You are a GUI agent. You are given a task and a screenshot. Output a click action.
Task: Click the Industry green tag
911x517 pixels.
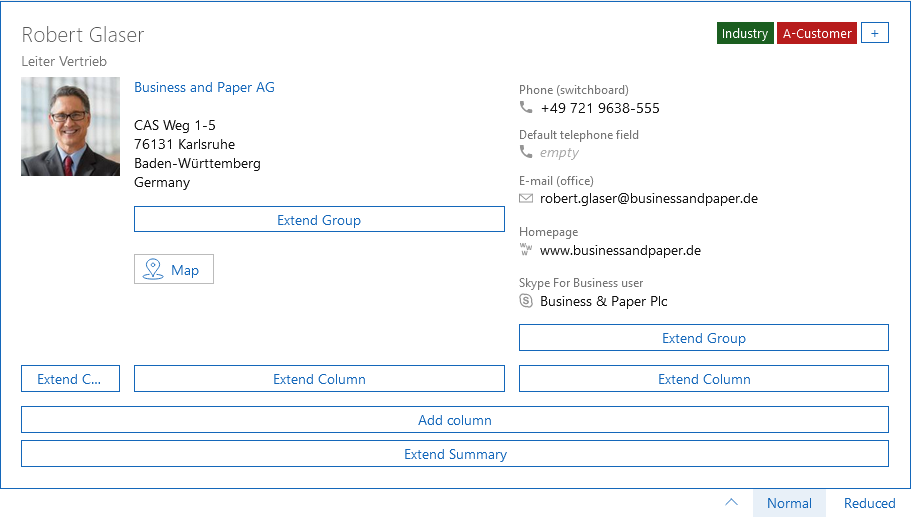[744, 34]
